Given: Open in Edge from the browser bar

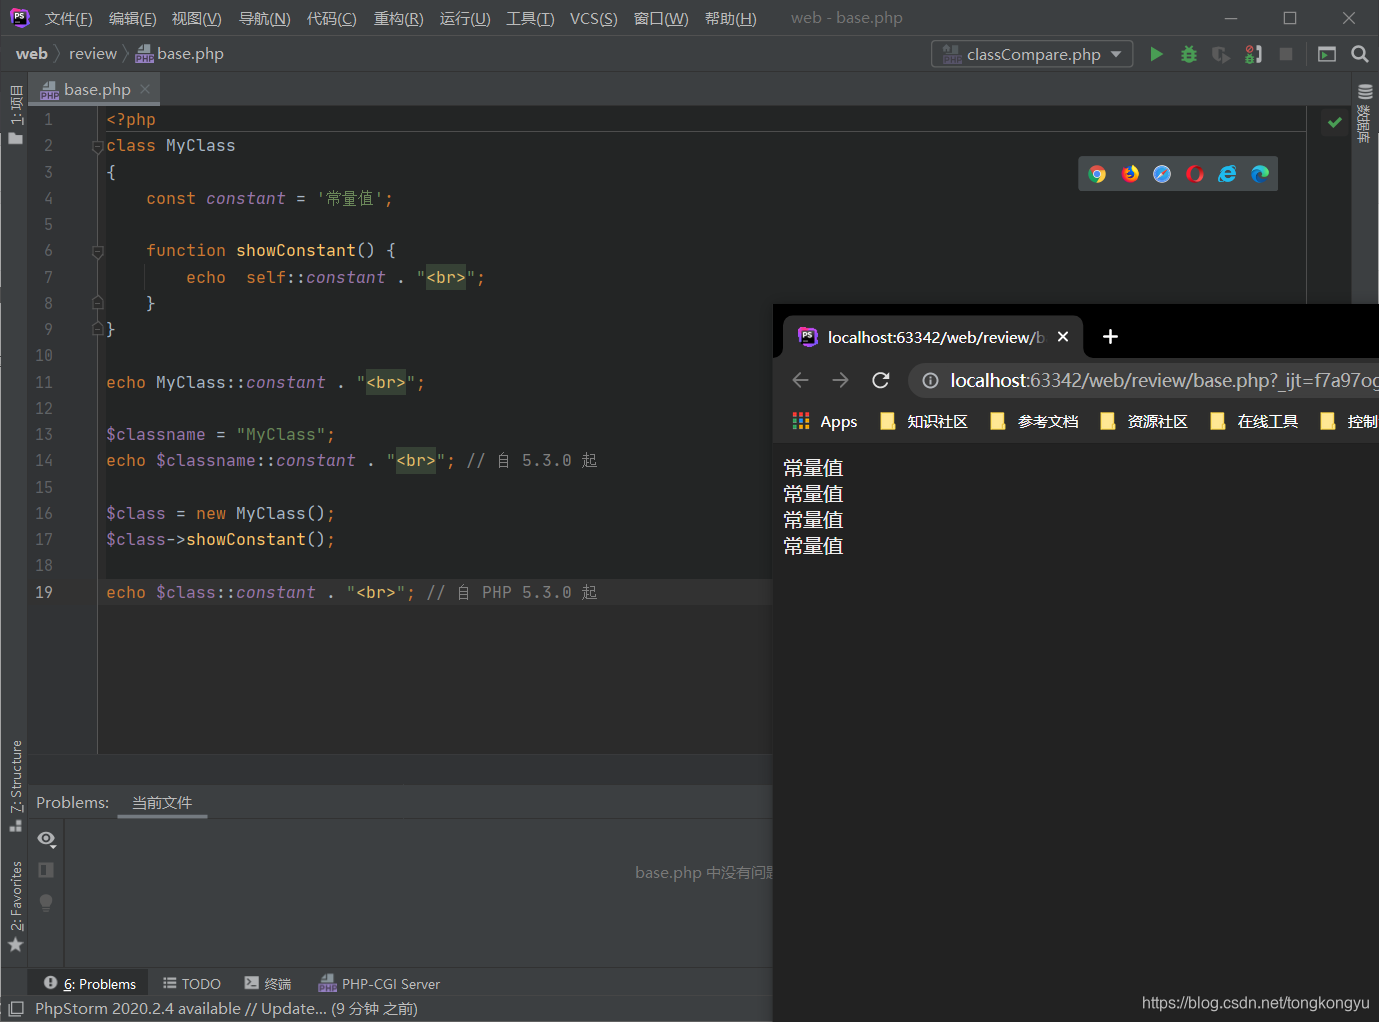Looking at the screenshot, I should 1260,174.
